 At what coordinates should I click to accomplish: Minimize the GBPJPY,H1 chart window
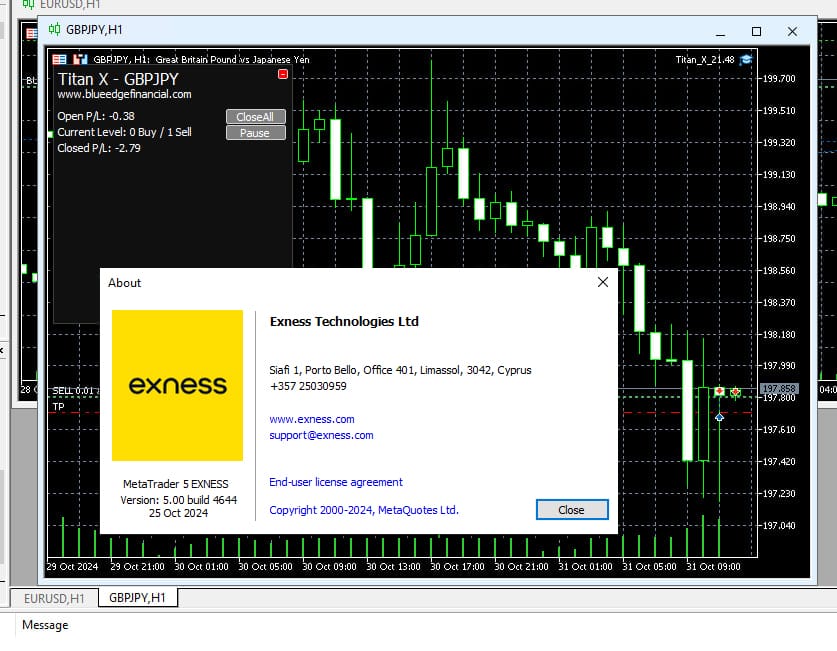[x=715, y=31]
